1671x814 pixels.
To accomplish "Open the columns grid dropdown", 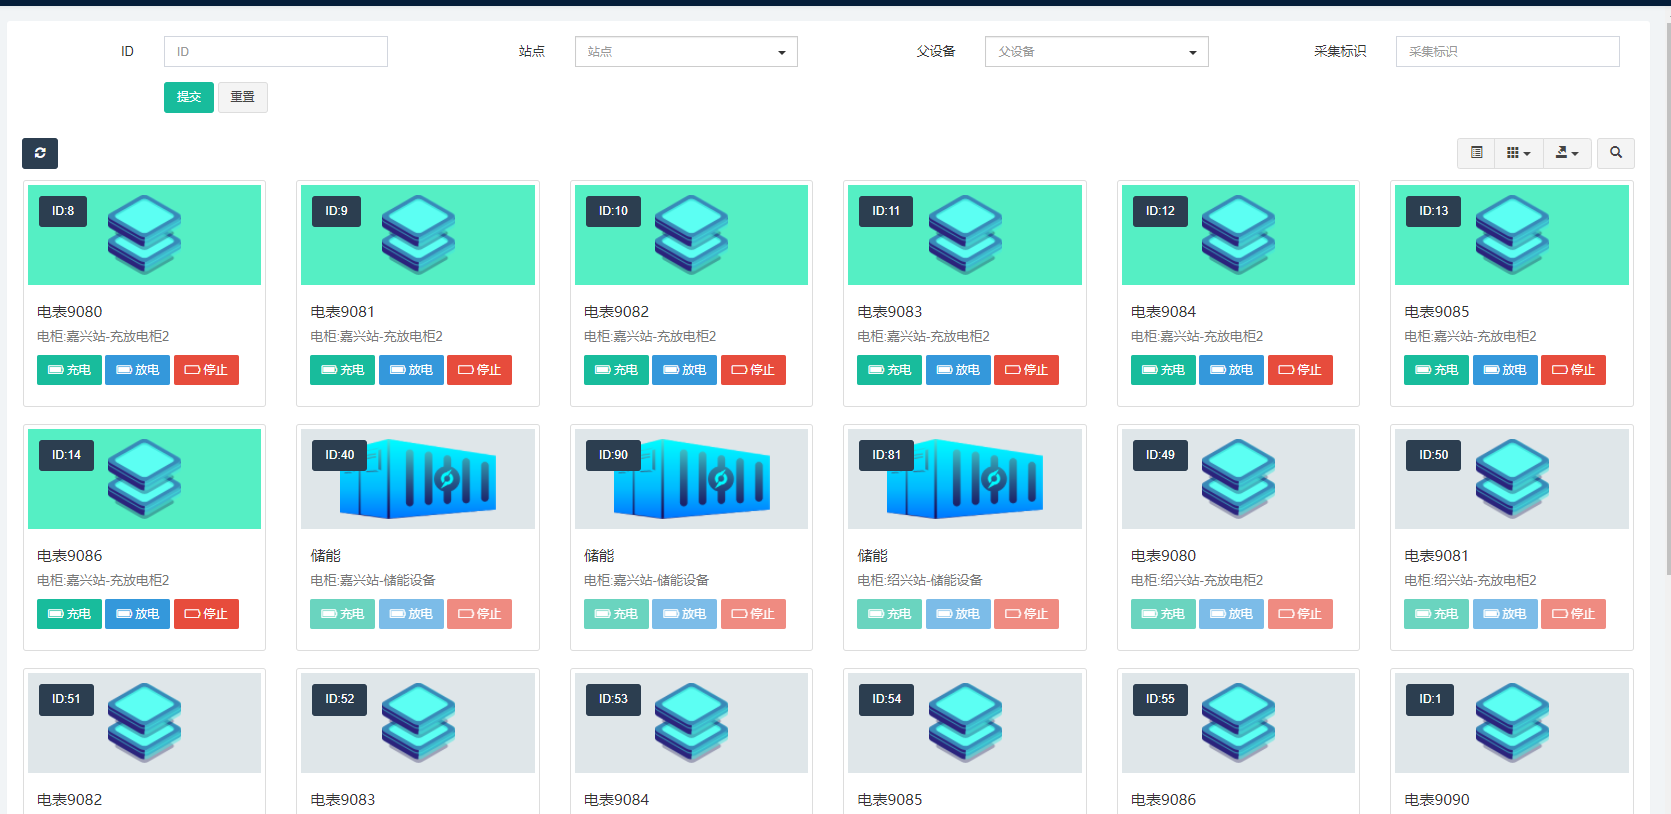I will tap(1518, 153).
